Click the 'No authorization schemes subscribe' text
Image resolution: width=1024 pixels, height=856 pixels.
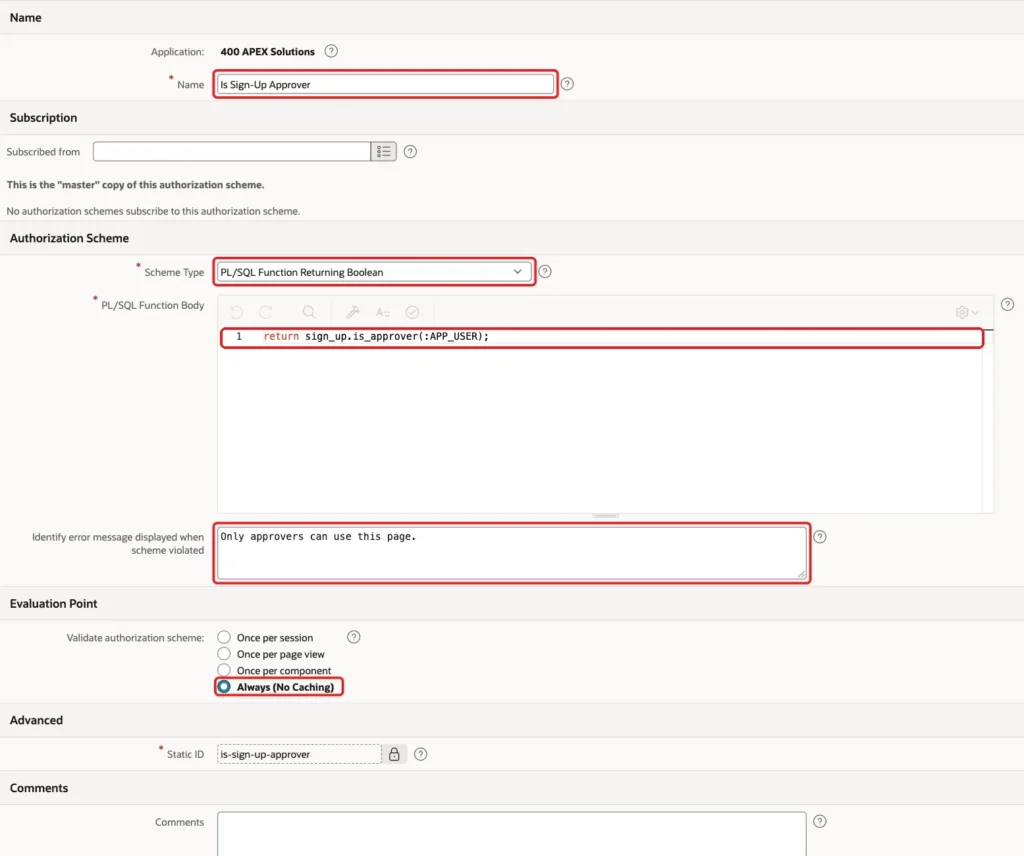(x=153, y=212)
